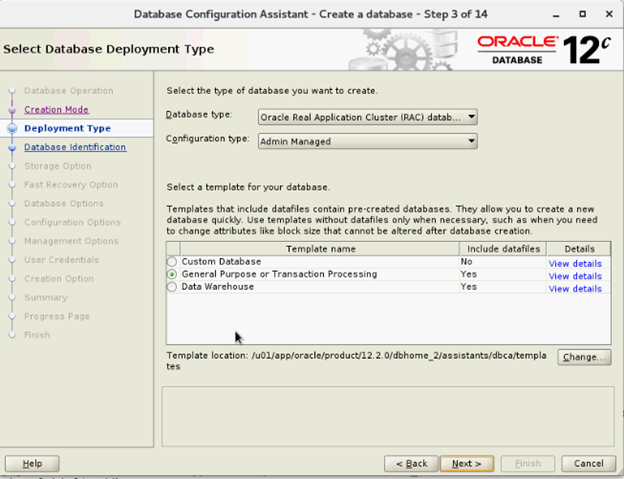Click the Management Options step label
Image resolution: width=624 pixels, height=479 pixels.
pos(71,241)
